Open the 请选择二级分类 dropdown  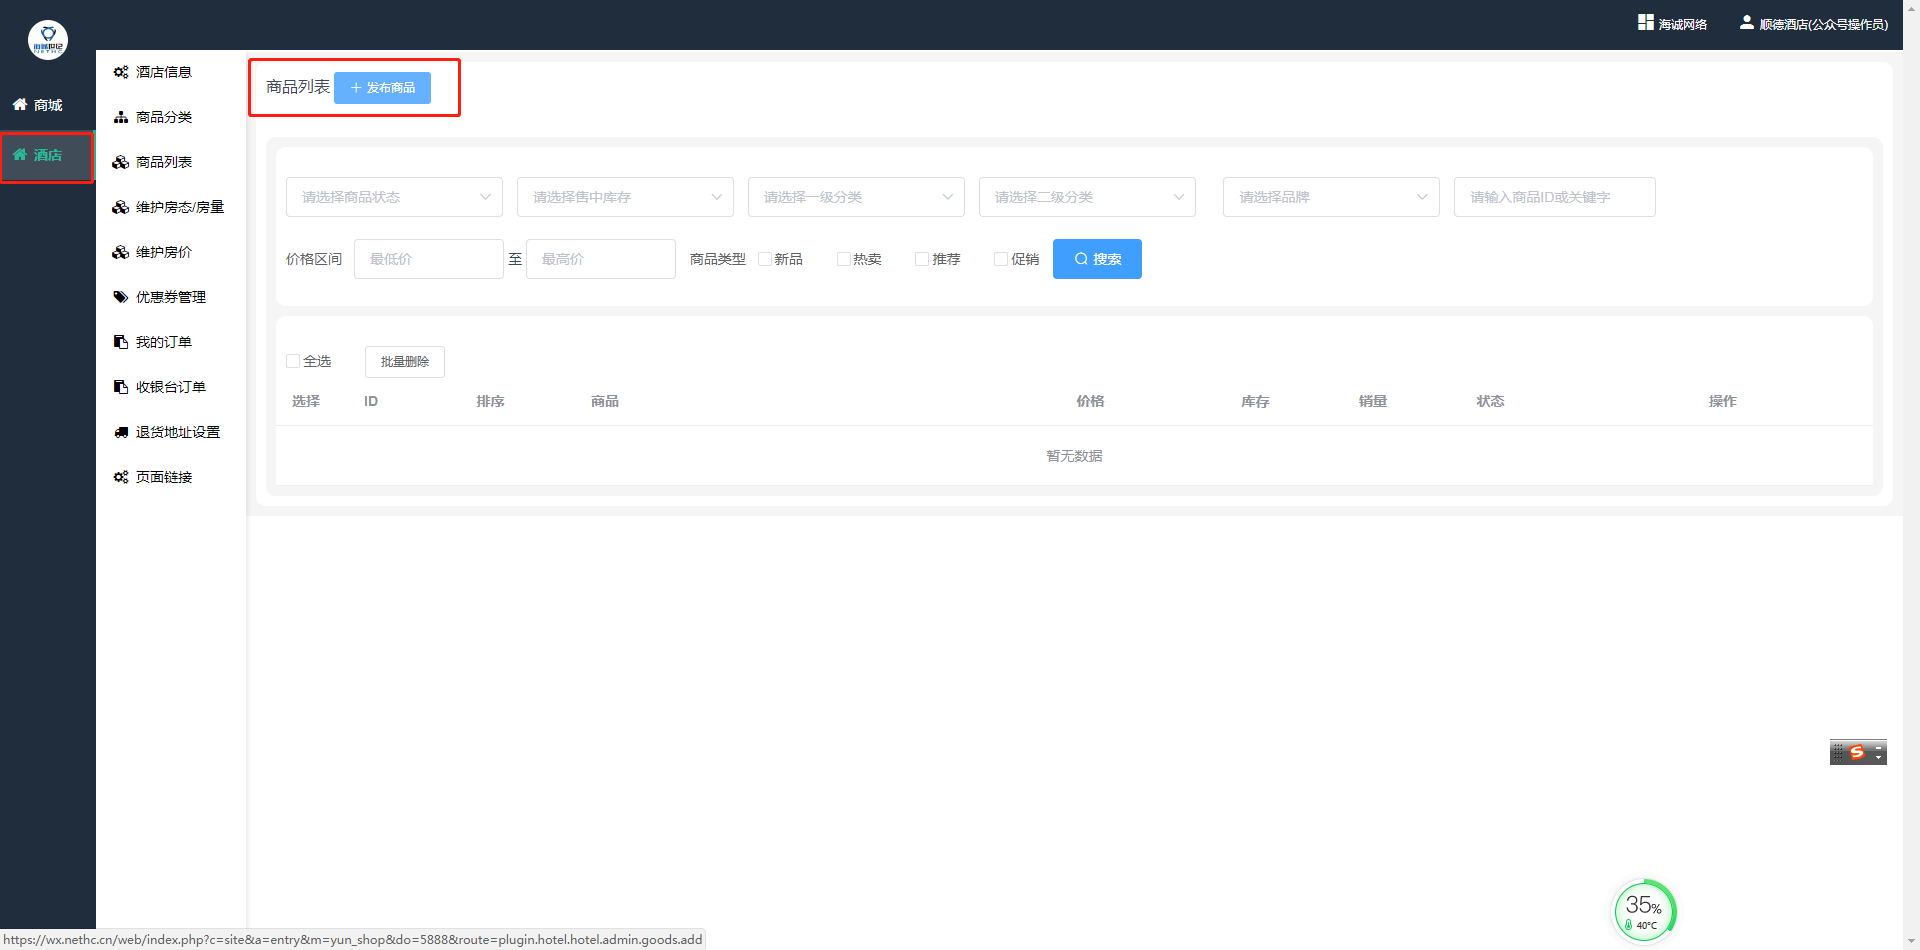coord(1087,197)
